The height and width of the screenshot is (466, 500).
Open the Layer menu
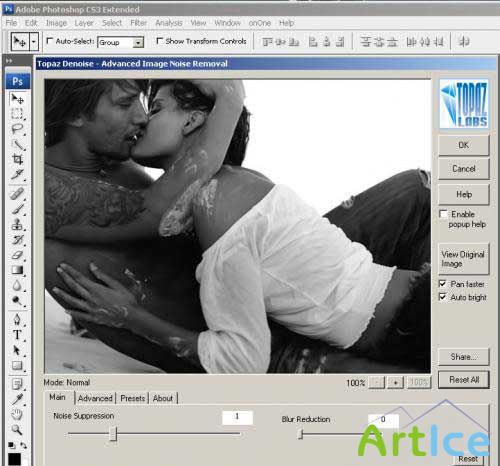coord(84,23)
